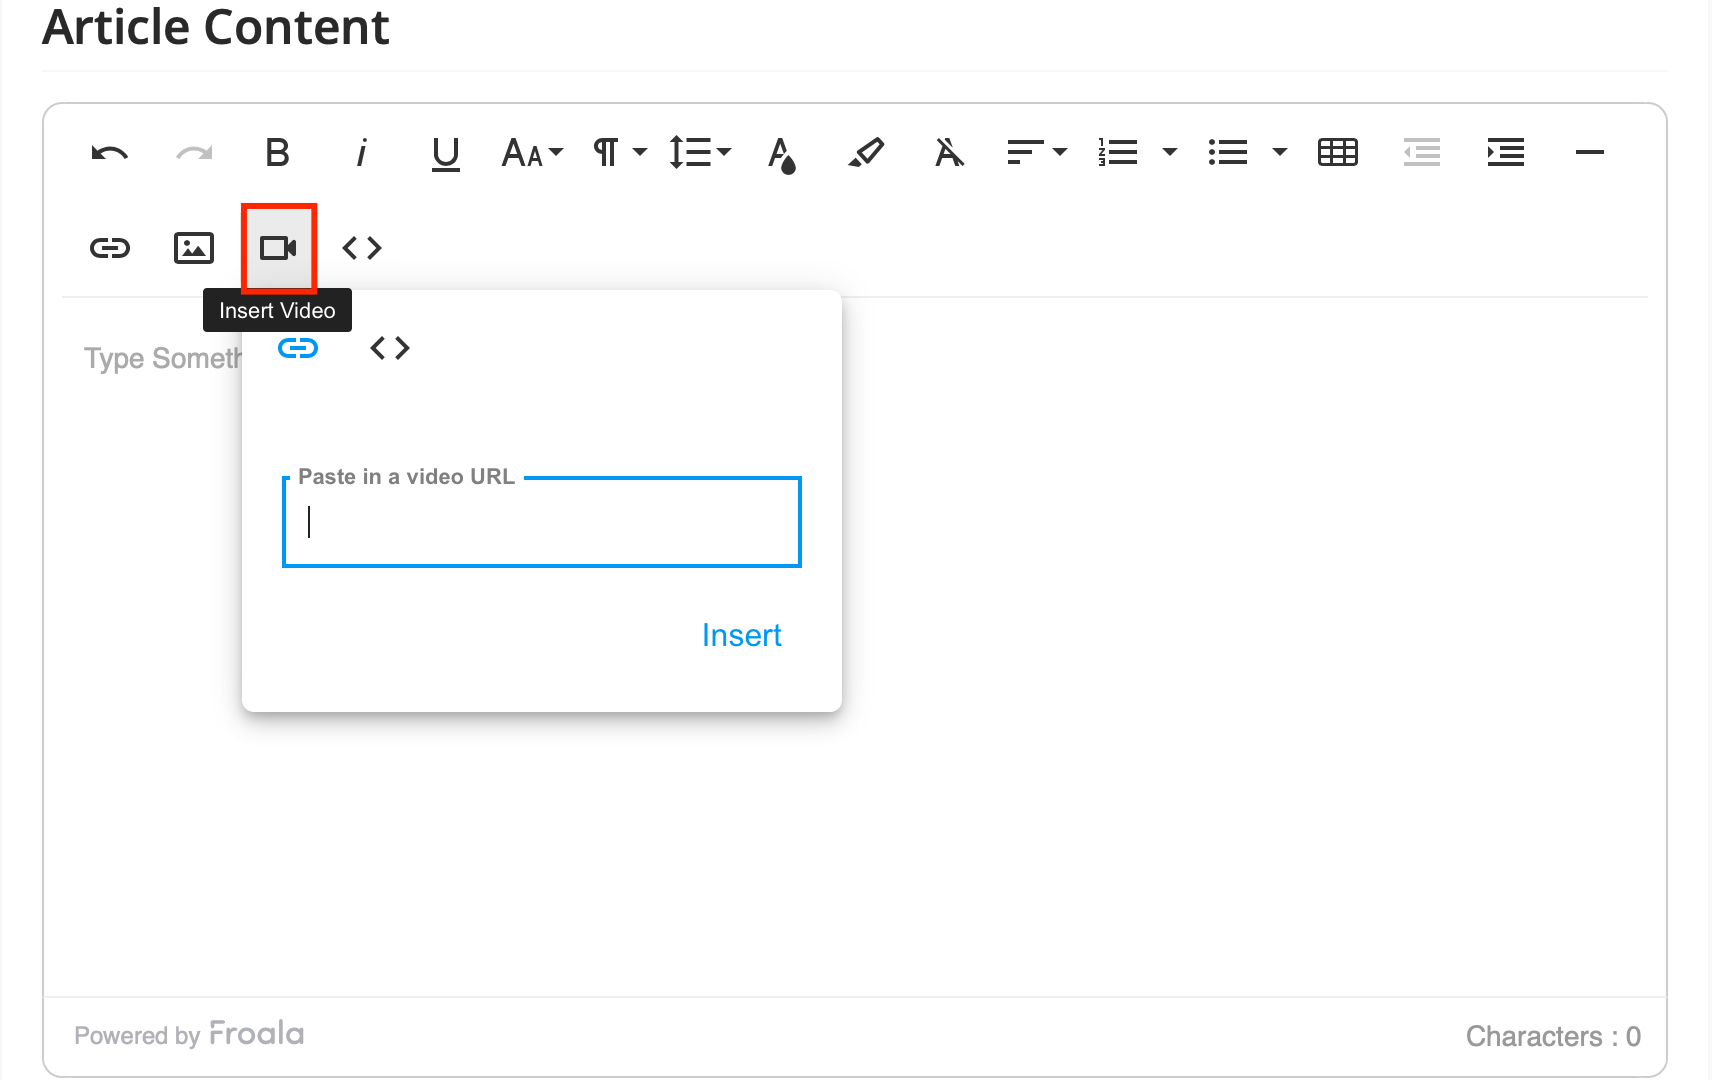Select the Embedded Code tab in video popup

point(390,348)
